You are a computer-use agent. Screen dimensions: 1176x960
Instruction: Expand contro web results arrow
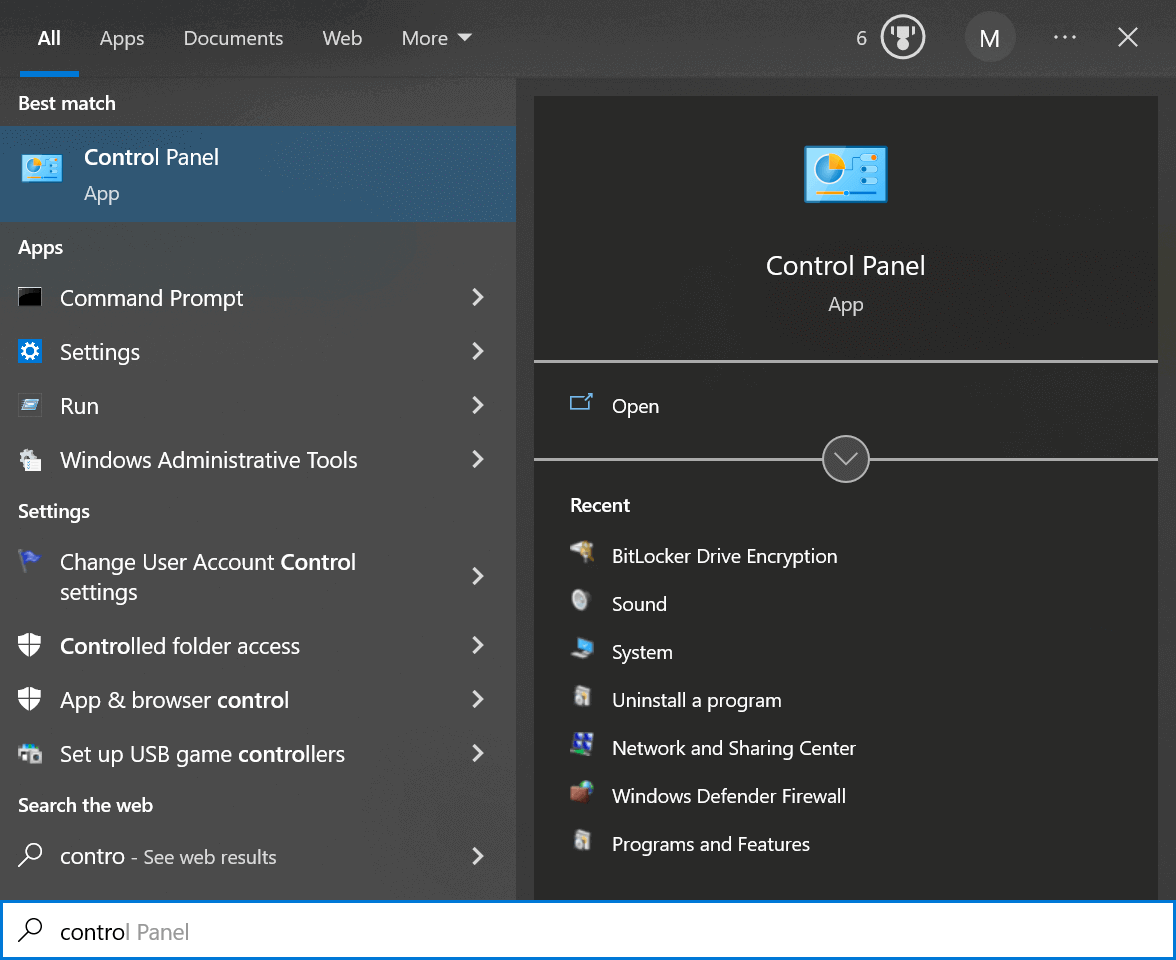478,856
